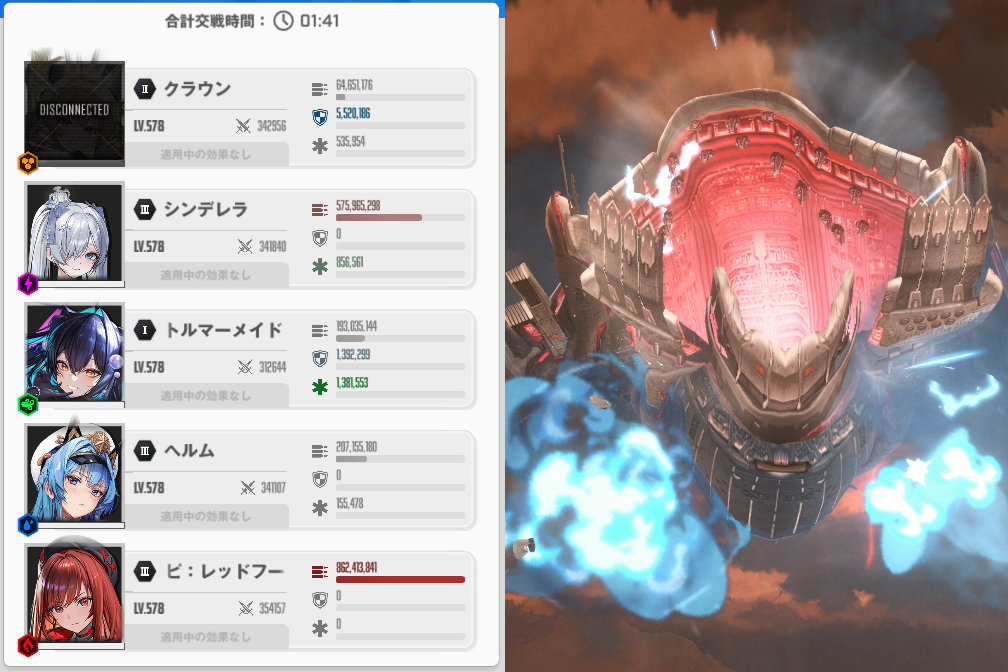
Task: Click the clock icon beside total battle time
Action: pos(283,20)
